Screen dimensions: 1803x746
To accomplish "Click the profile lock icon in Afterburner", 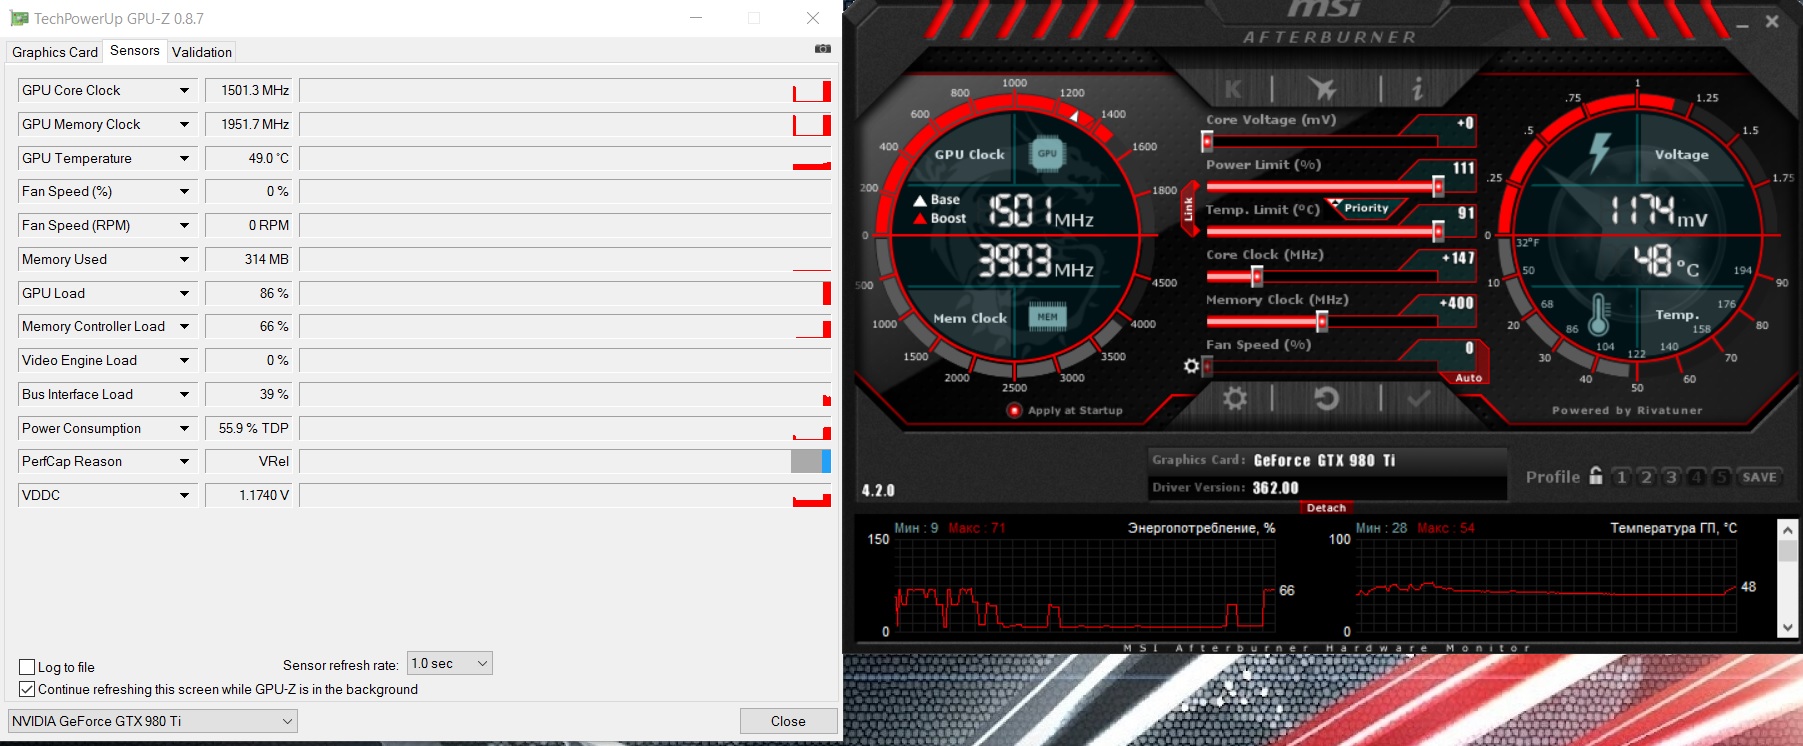I will coord(1596,476).
